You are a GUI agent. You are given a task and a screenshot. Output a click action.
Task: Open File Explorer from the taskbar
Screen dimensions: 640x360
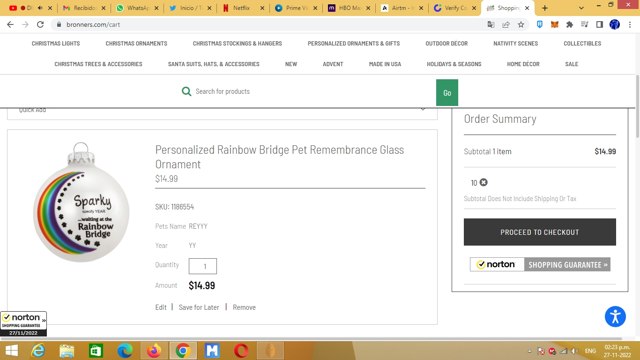[x=67, y=351]
